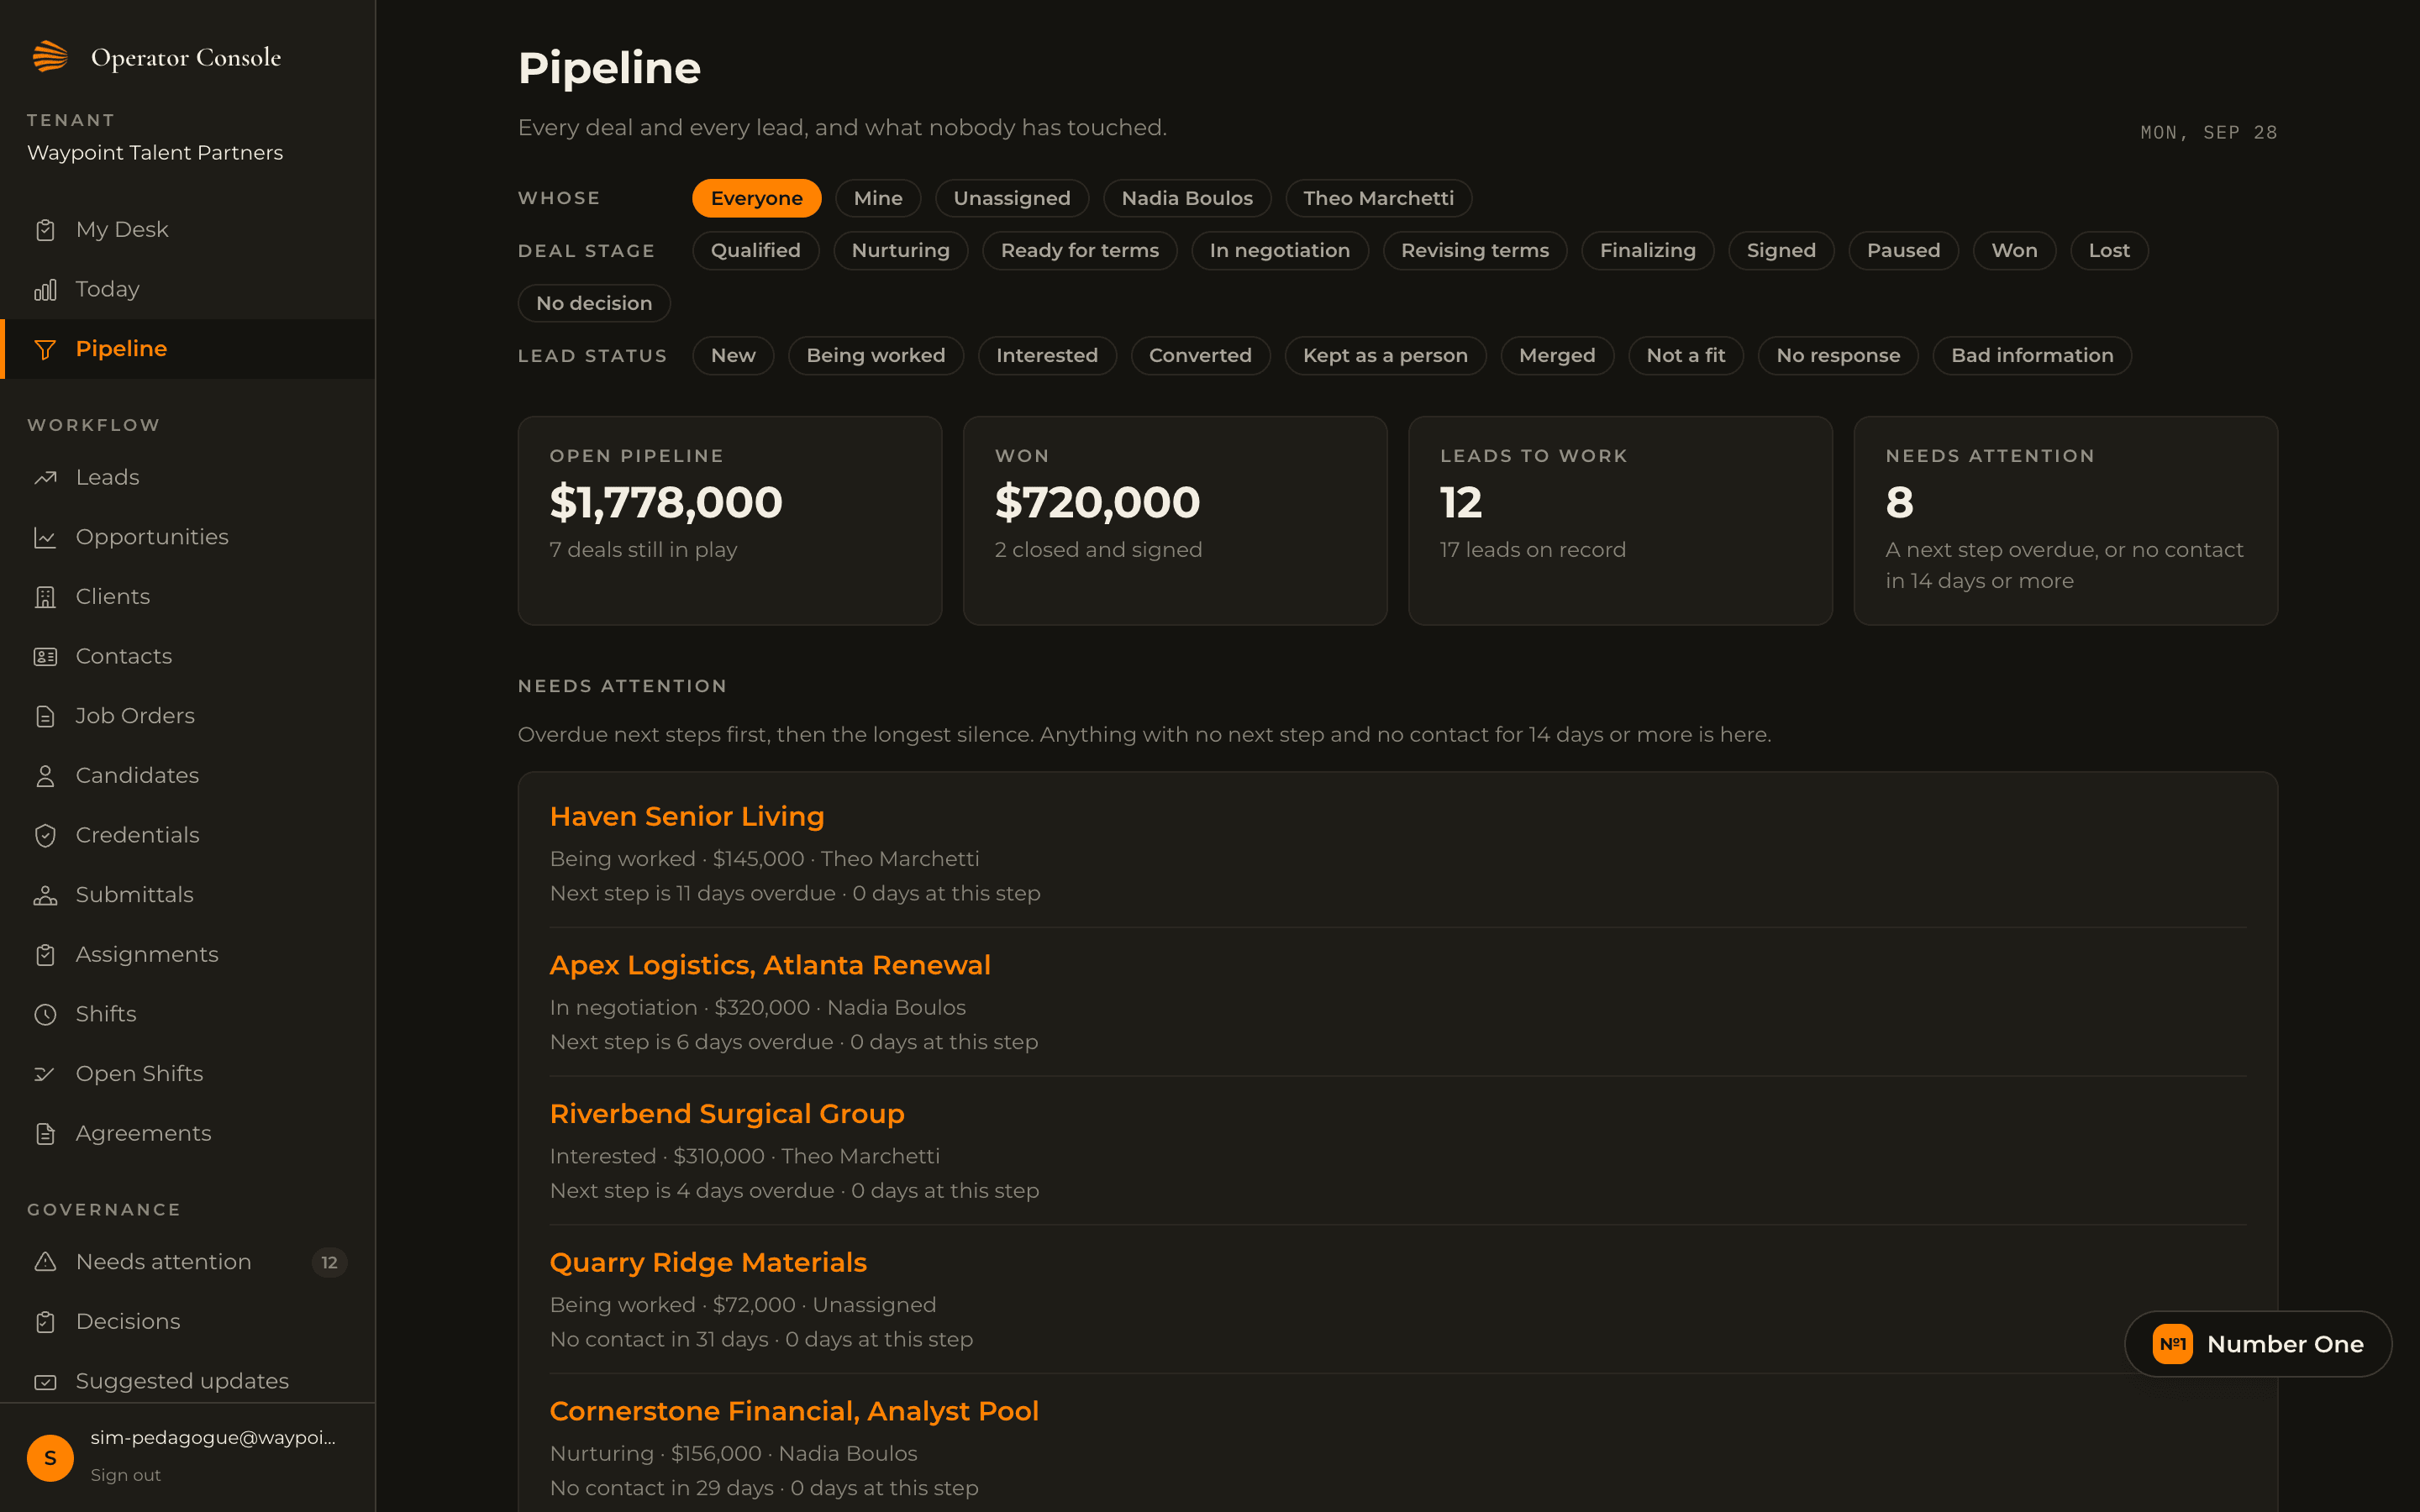Click the Agreements document icon
This screenshot has width=2420, height=1512.
[x=45, y=1134]
